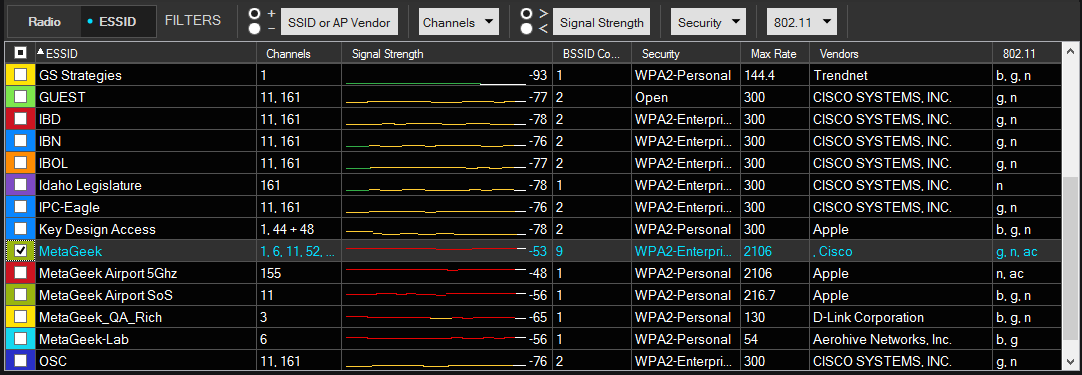
Task: Select the GS Strategies ESSID name
Action: point(81,75)
